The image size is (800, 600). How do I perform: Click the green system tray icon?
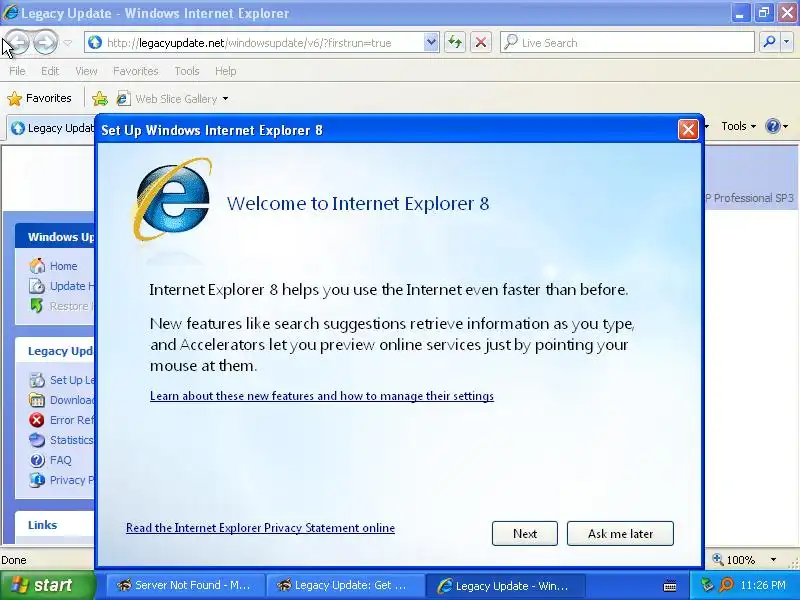coord(707,585)
